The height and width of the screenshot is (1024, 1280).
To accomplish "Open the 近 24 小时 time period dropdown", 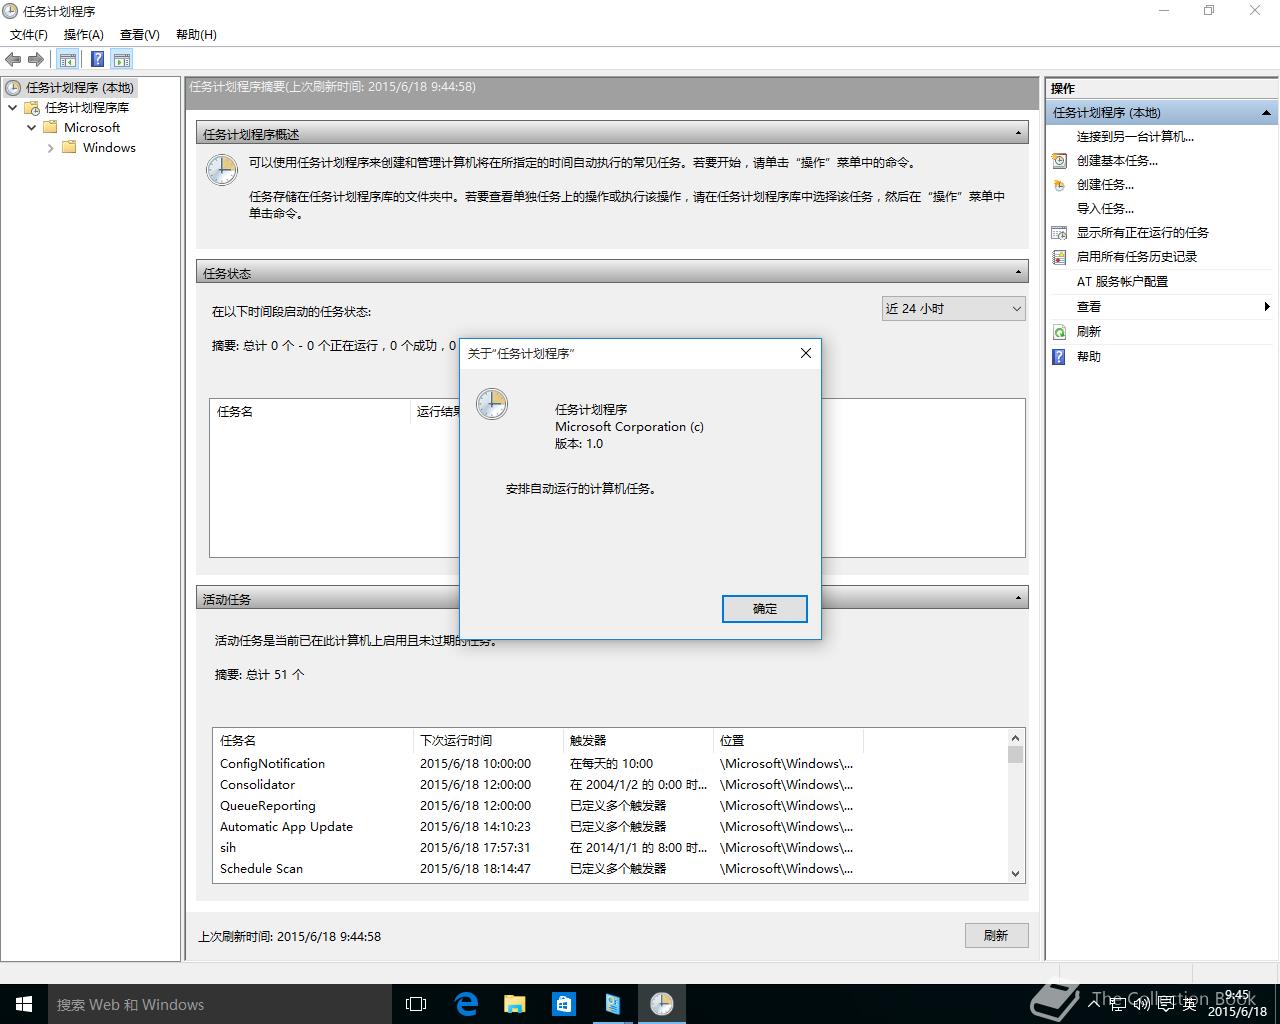I will [x=953, y=308].
